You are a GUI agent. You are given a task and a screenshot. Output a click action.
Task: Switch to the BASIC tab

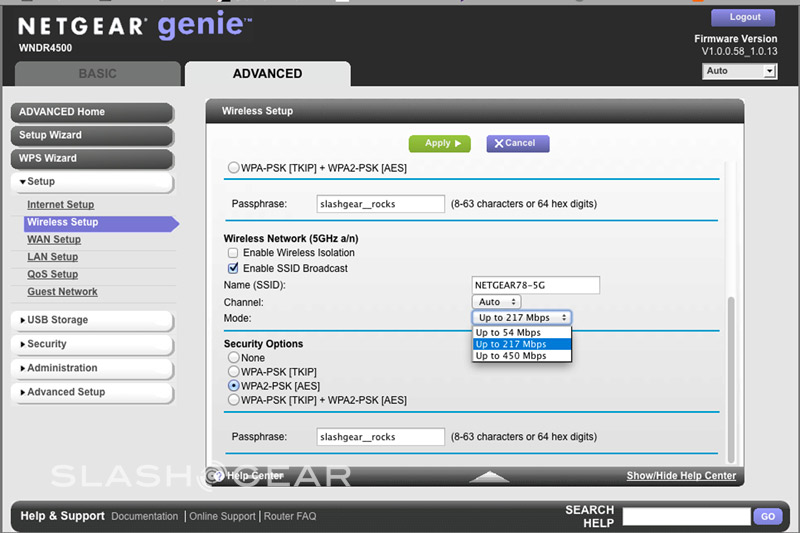click(98, 74)
